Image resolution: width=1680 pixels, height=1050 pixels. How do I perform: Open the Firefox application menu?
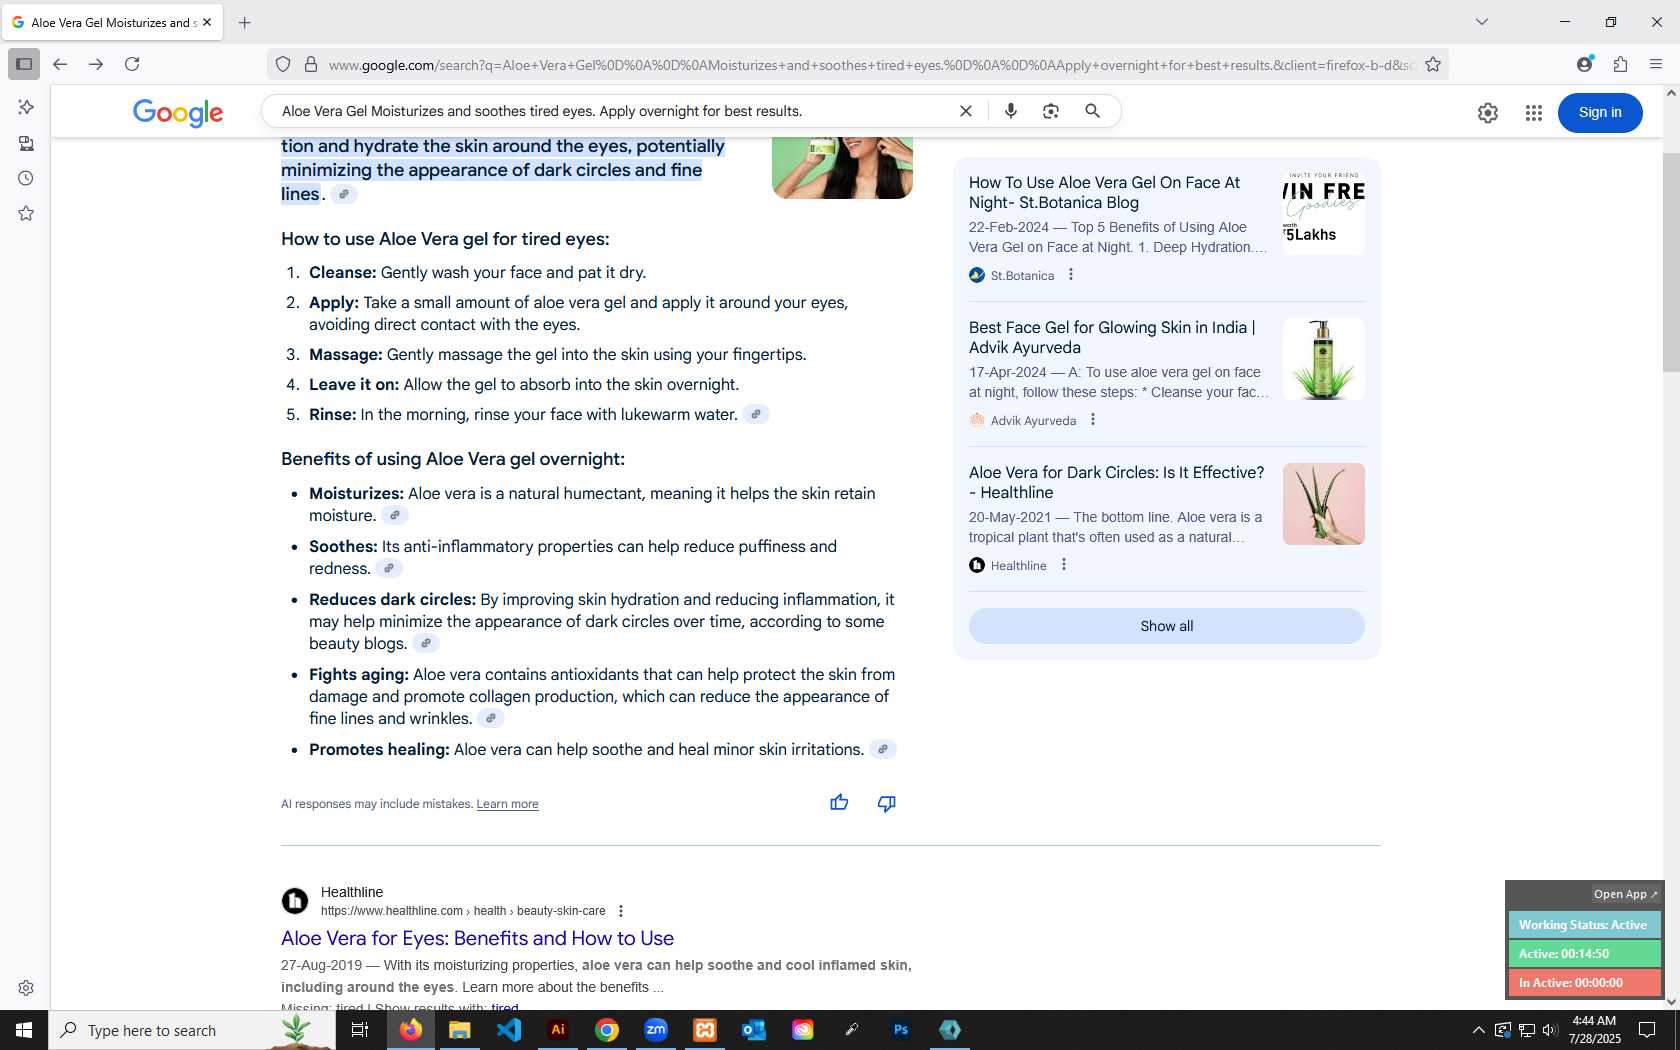pyautogui.click(x=1656, y=64)
